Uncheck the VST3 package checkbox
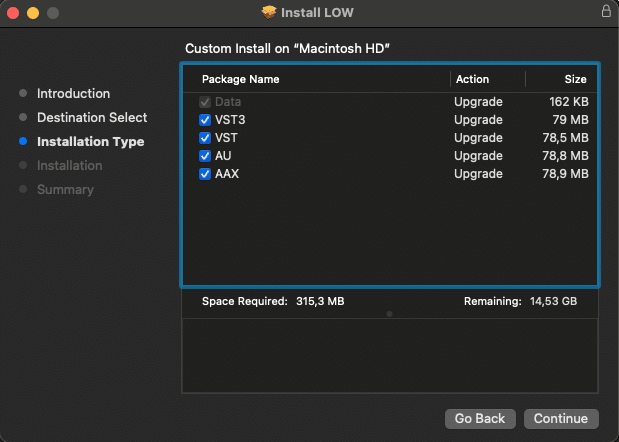Viewport: 619px width, 442px height. [x=205, y=120]
